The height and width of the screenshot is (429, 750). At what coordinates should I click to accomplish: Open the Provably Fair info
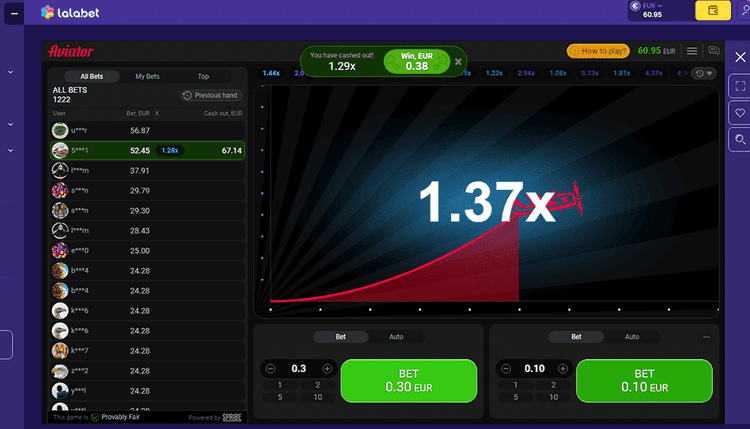tap(115, 417)
